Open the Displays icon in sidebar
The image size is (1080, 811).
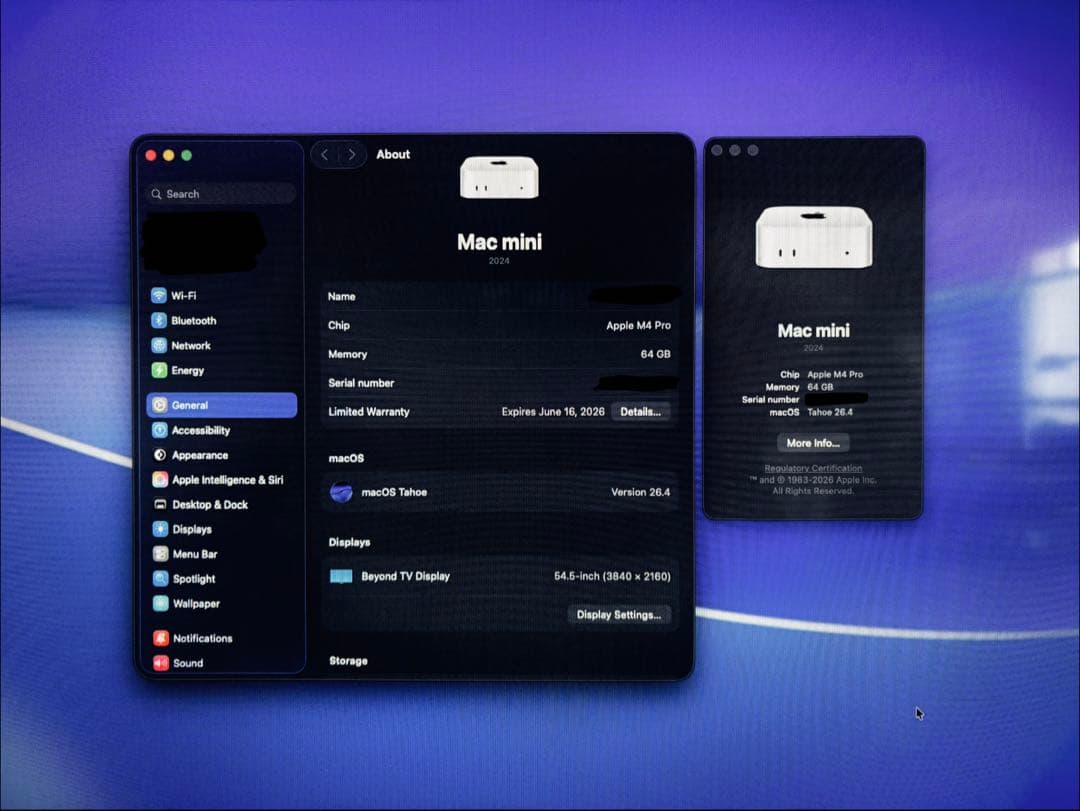tap(160, 529)
